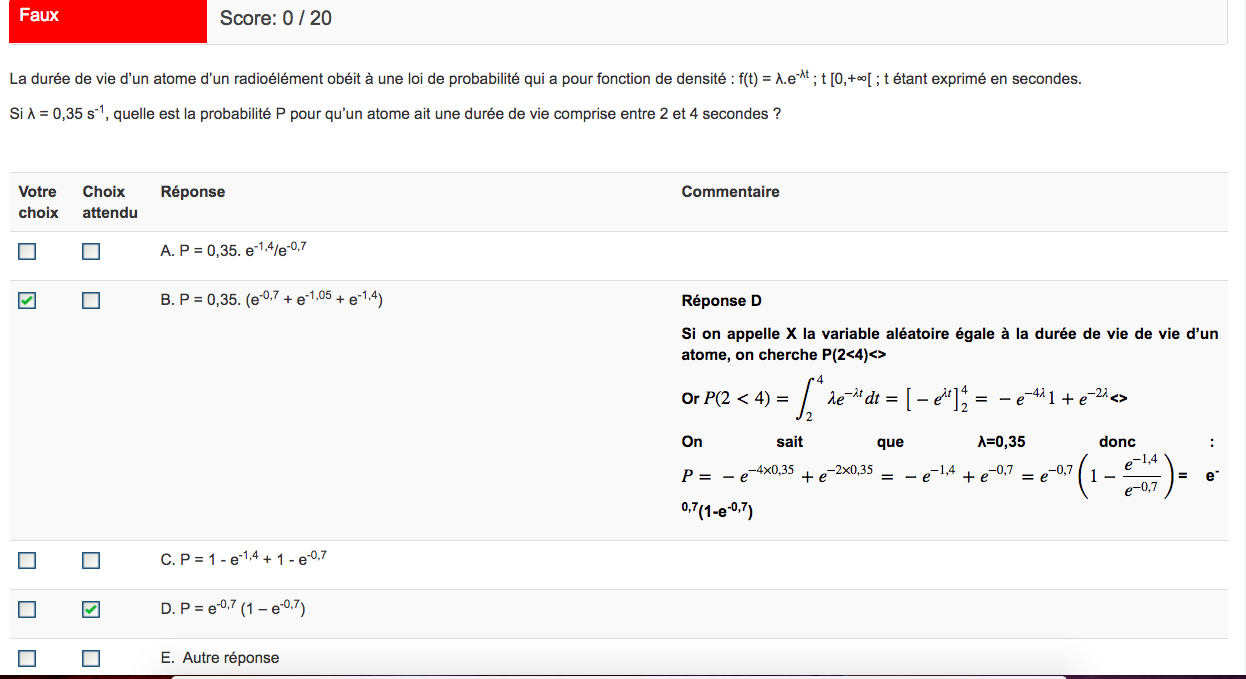Image resolution: width=1246 pixels, height=679 pixels.
Task: Check the 'Votre choix' box for answer A
Action: click(x=27, y=252)
